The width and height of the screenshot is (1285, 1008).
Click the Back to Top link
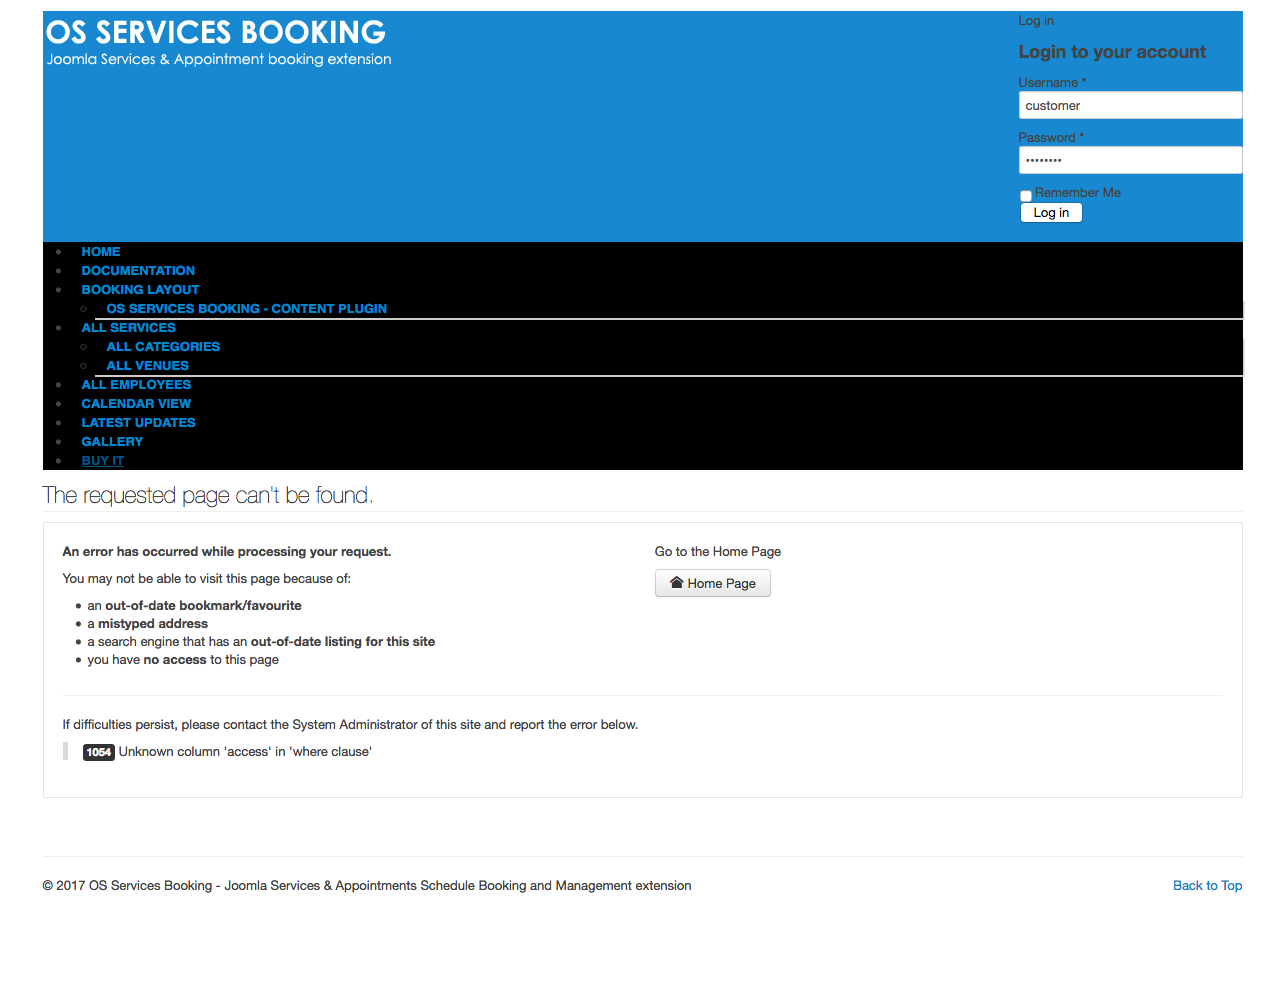pos(1207,886)
